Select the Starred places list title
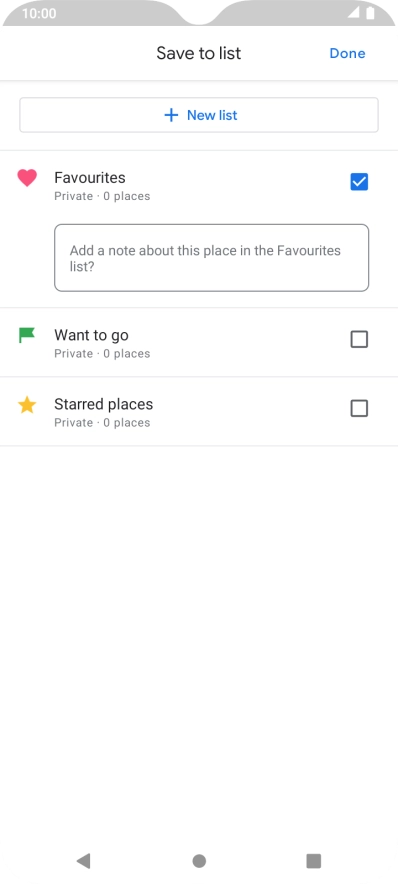Image resolution: width=398 pixels, height=884 pixels. [x=104, y=404]
